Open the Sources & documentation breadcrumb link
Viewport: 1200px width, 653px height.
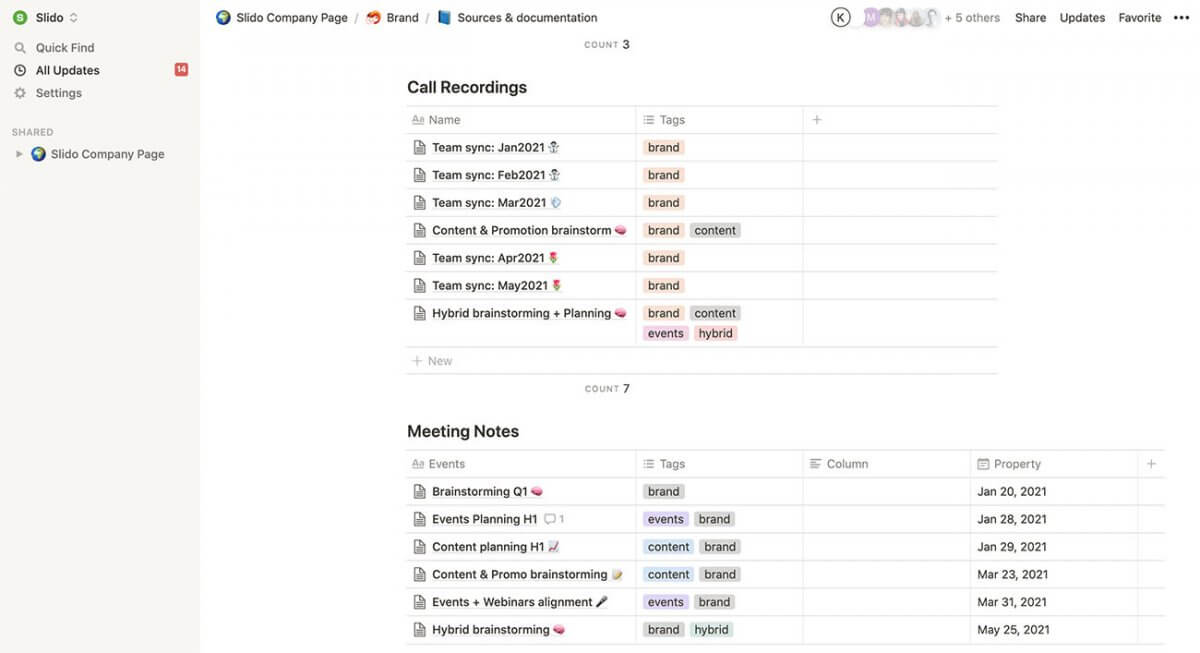[x=525, y=17]
